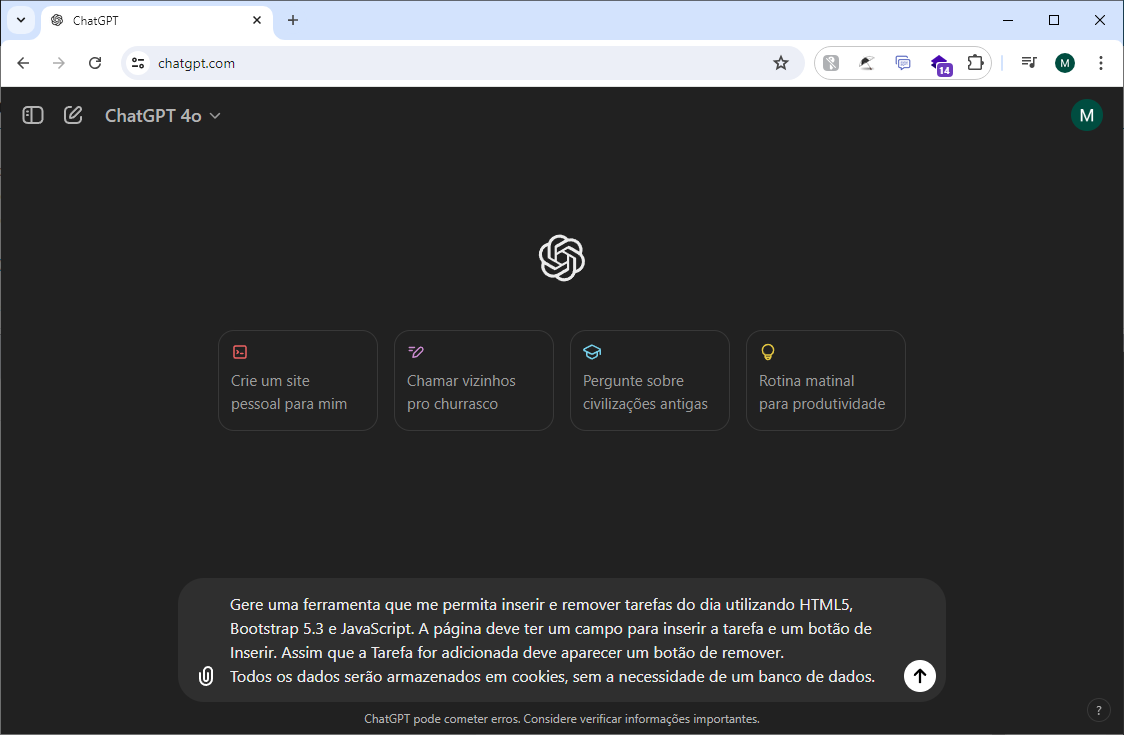Open the help question mark button
The width and height of the screenshot is (1124, 735).
[1098, 711]
